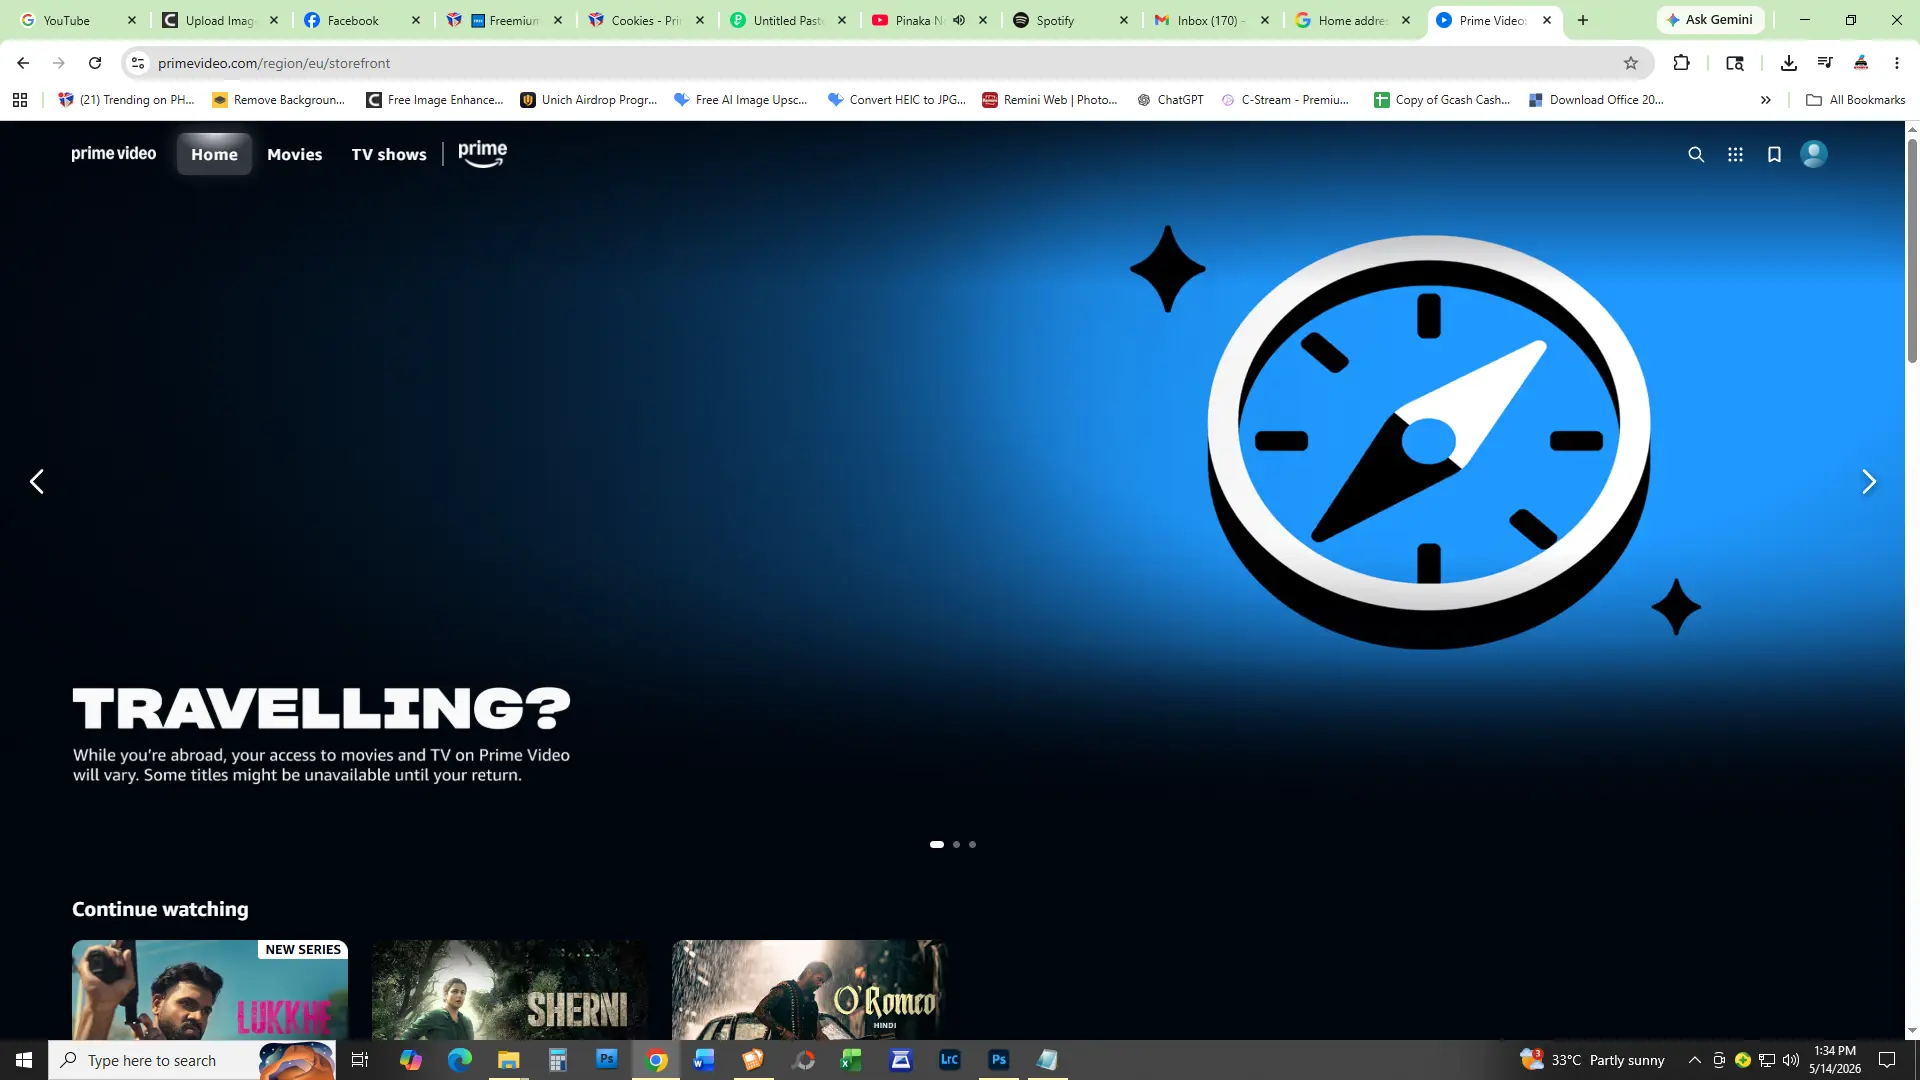Open the Chrome three-dot menu
This screenshot has height=1080, width=1920.
click(x=1896, y=63)
